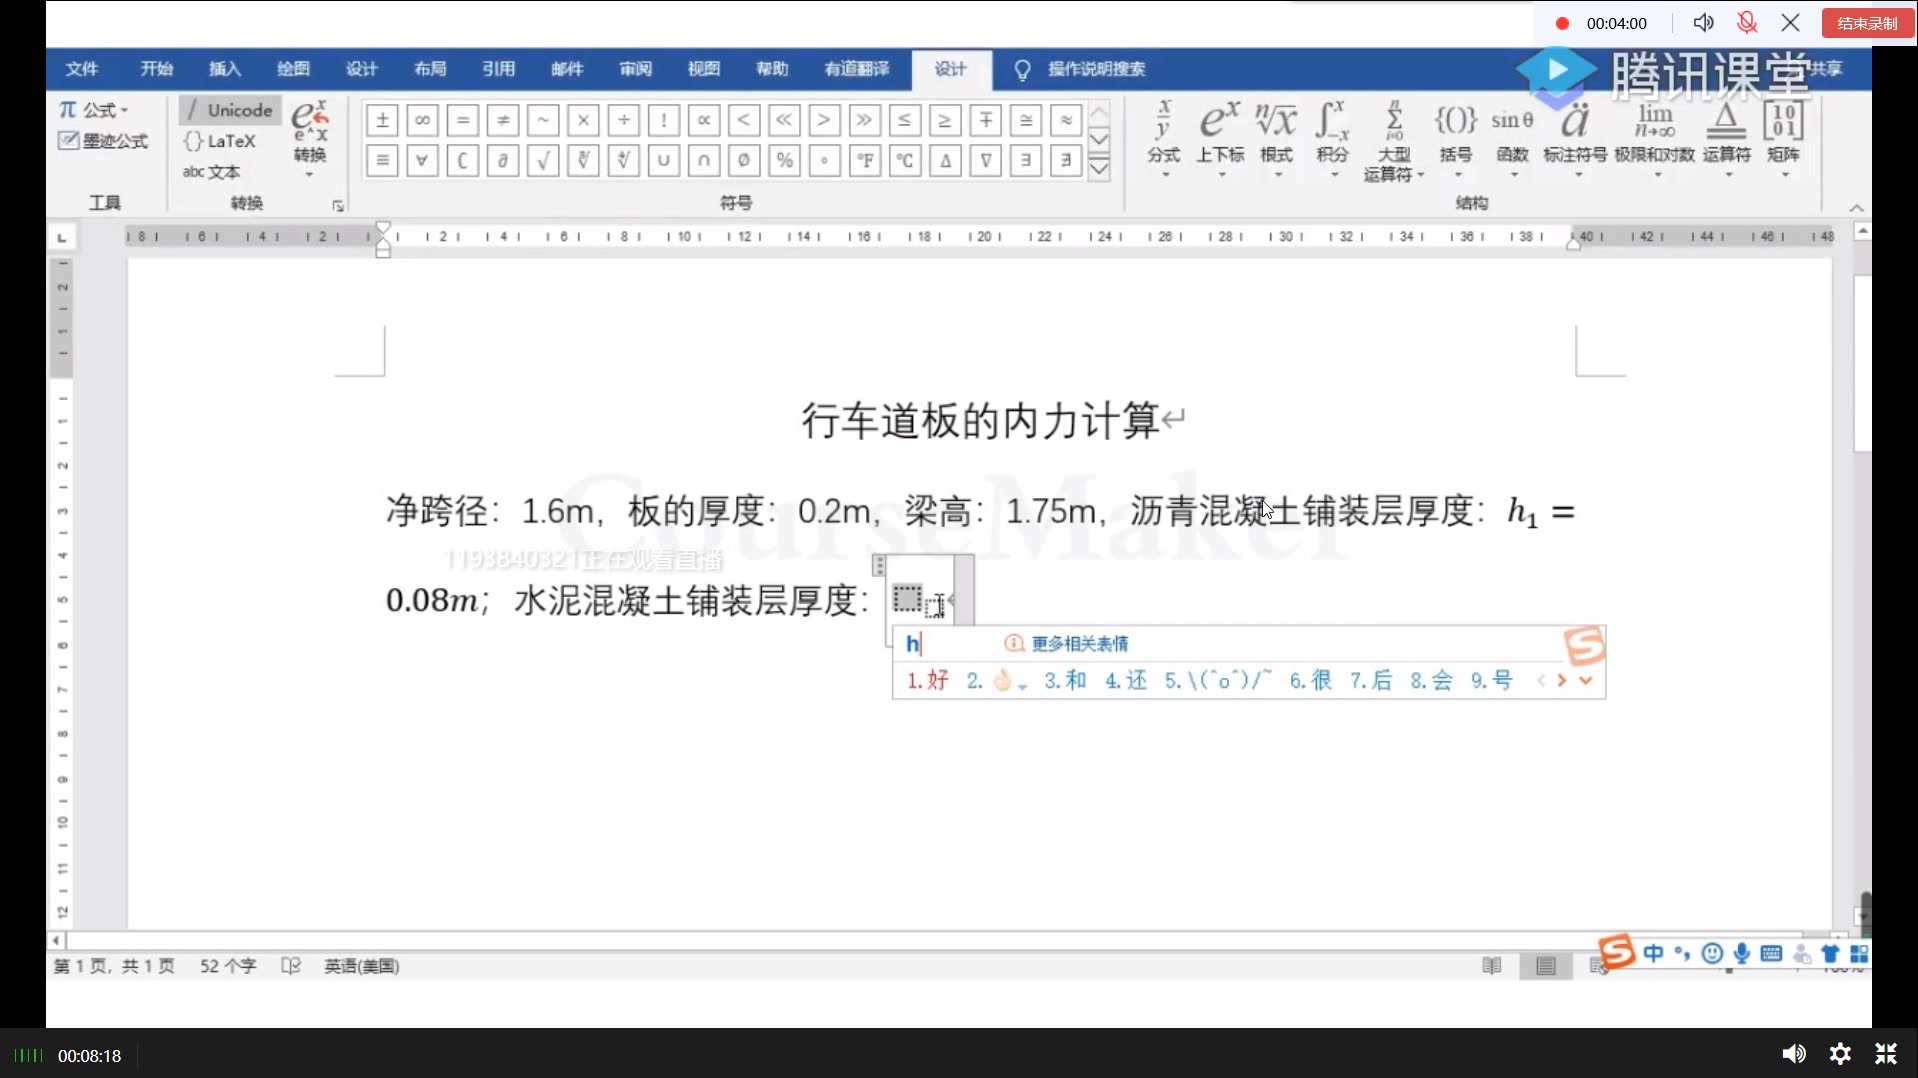This screenshot has width=1918, height=1078.
Task: Open the File tab
Action: tap(82, 68)
